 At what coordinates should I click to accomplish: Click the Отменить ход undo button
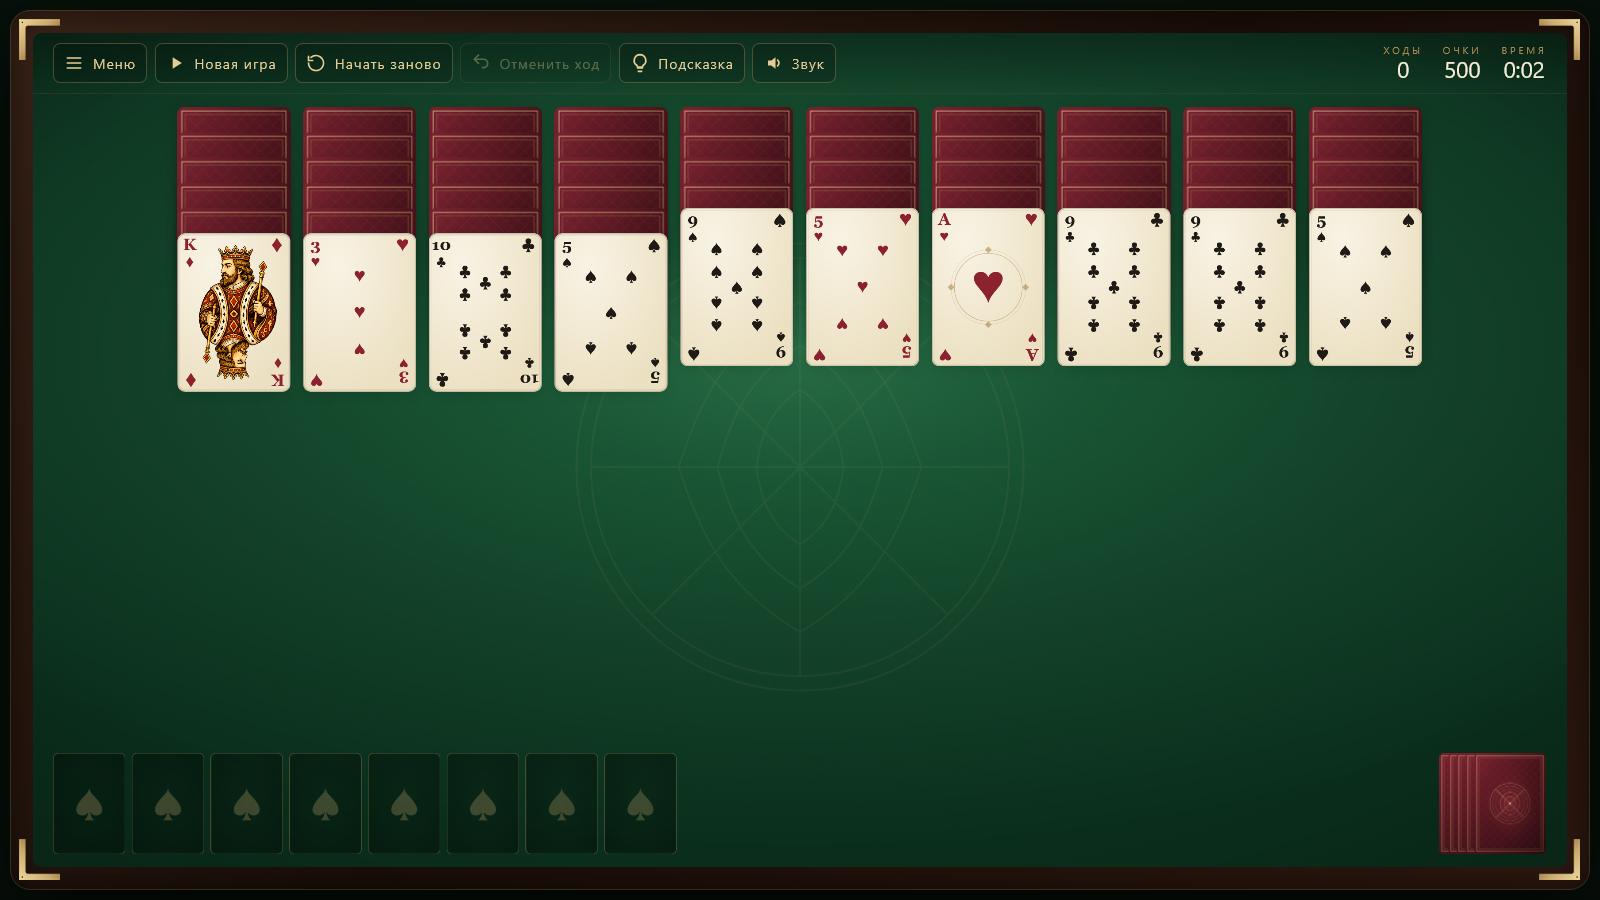536,63
